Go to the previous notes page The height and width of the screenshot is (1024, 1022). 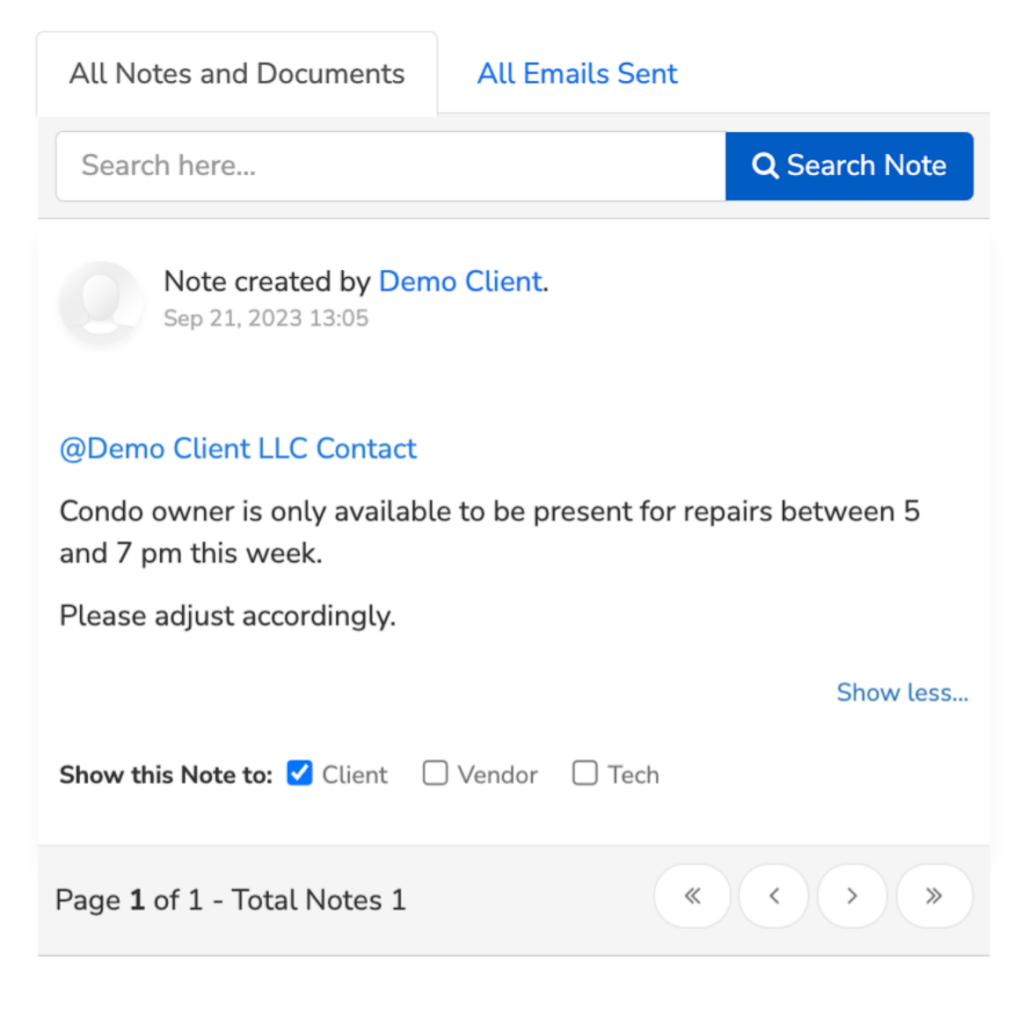(x=774, y=896)
